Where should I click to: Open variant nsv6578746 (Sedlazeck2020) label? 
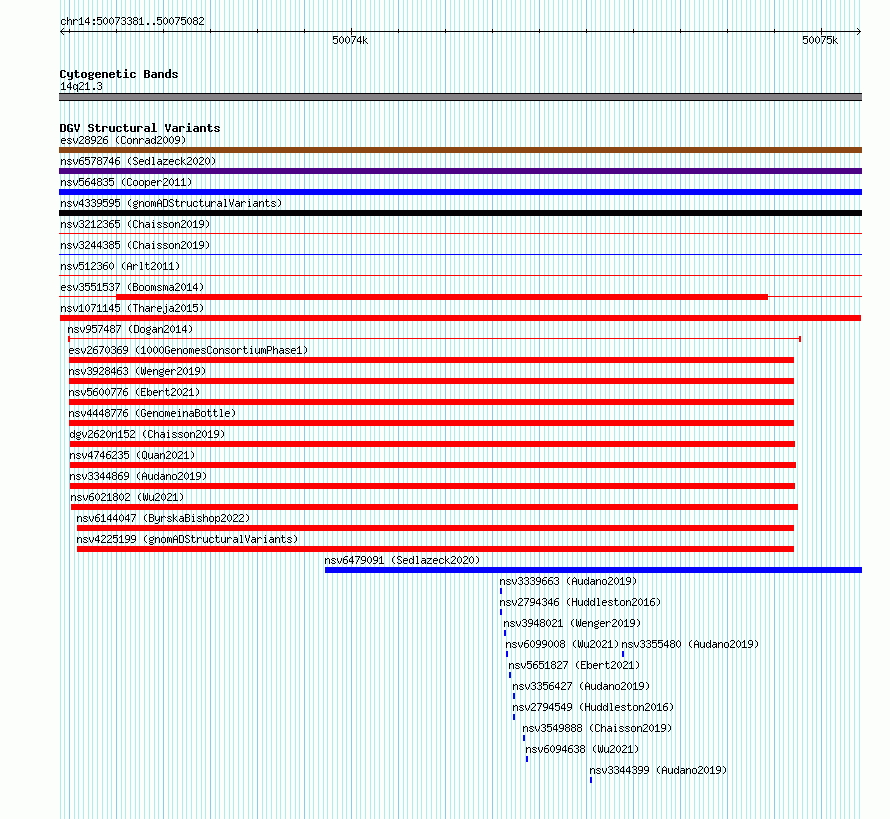138,161
